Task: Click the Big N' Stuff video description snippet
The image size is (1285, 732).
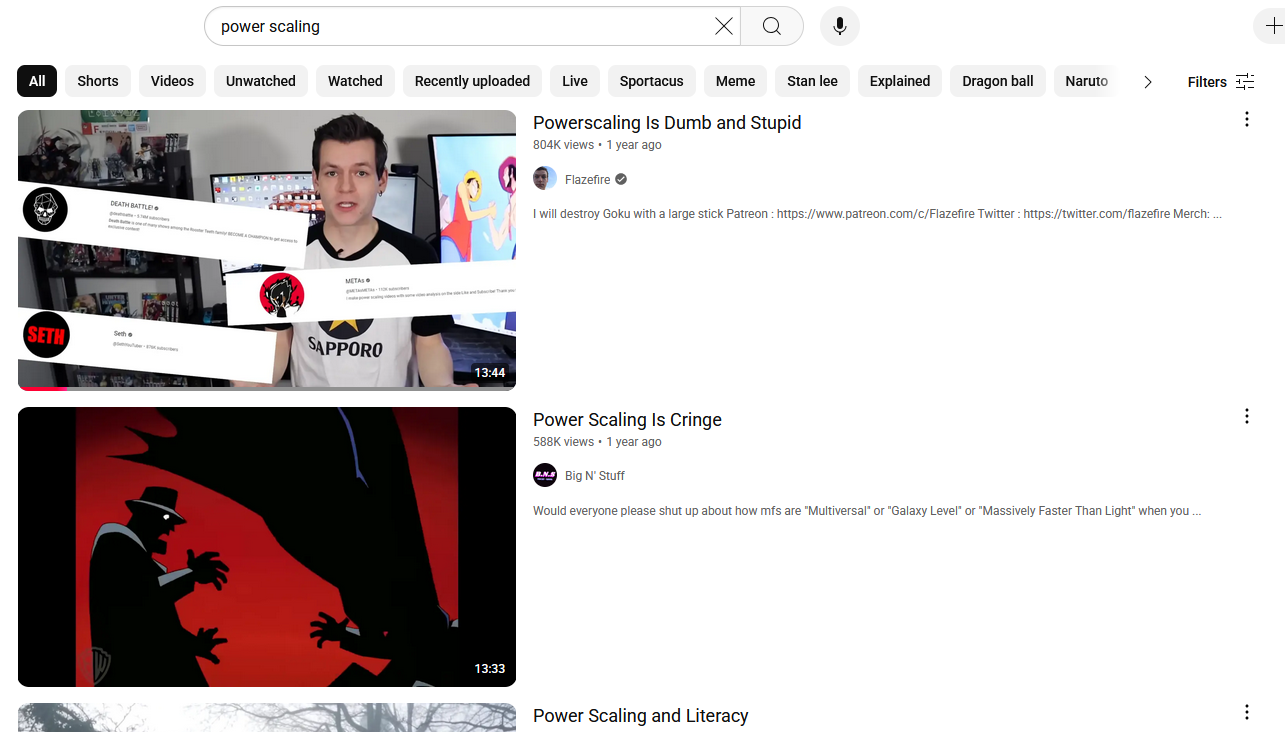Action: point(867,511)
